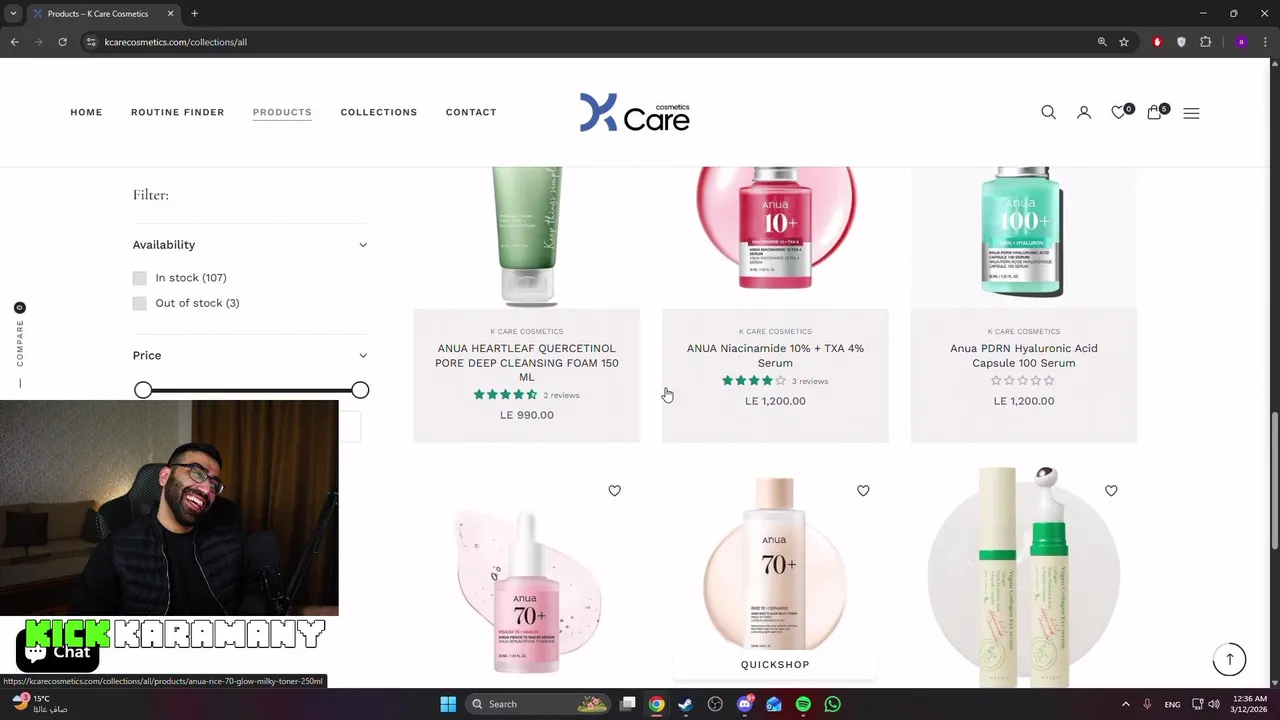Click the back-to-top arrow button
Viewport: 1280px width, 720px height.
[x=1229, y=659]
